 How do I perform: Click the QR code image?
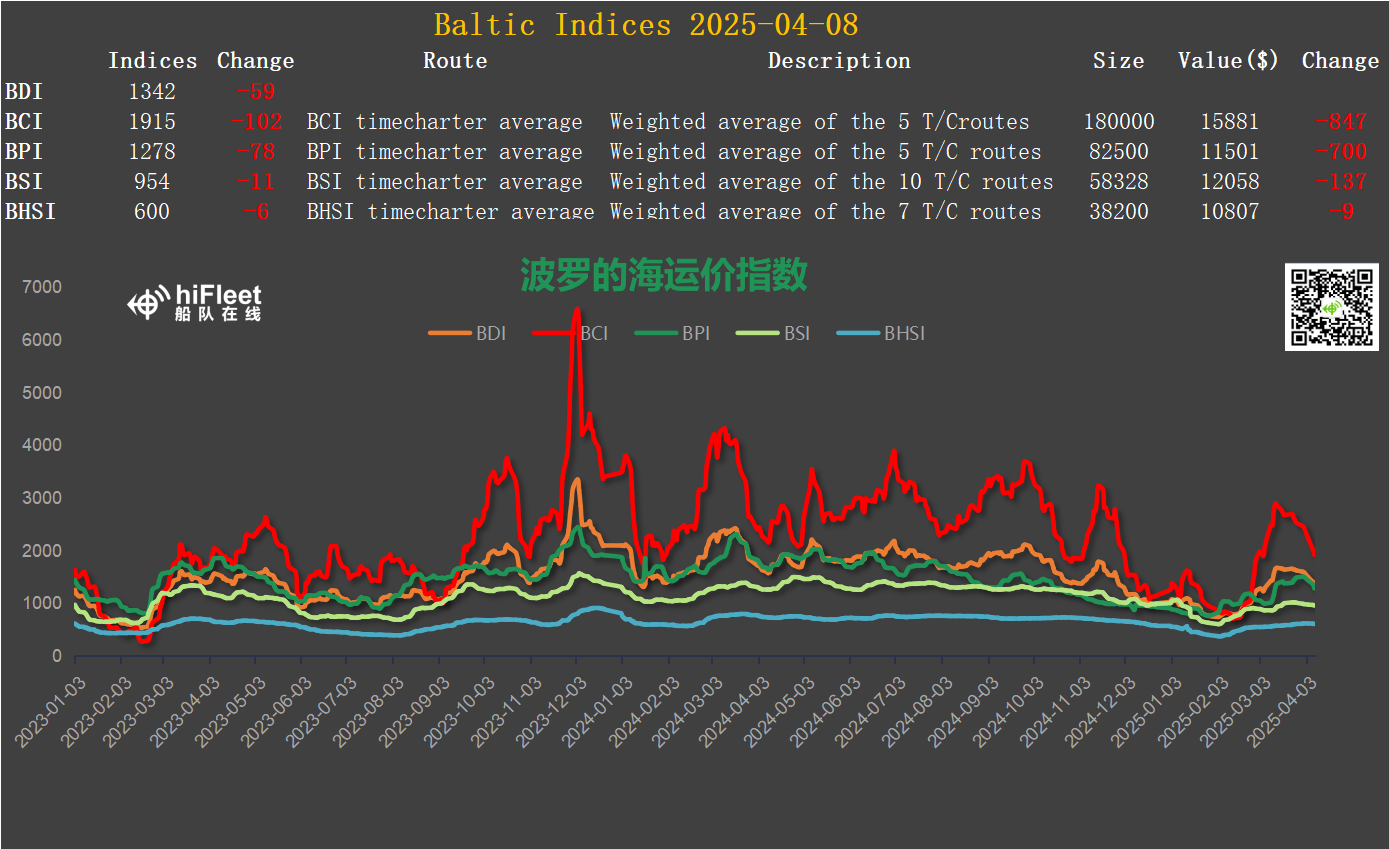coord(1331,307)
